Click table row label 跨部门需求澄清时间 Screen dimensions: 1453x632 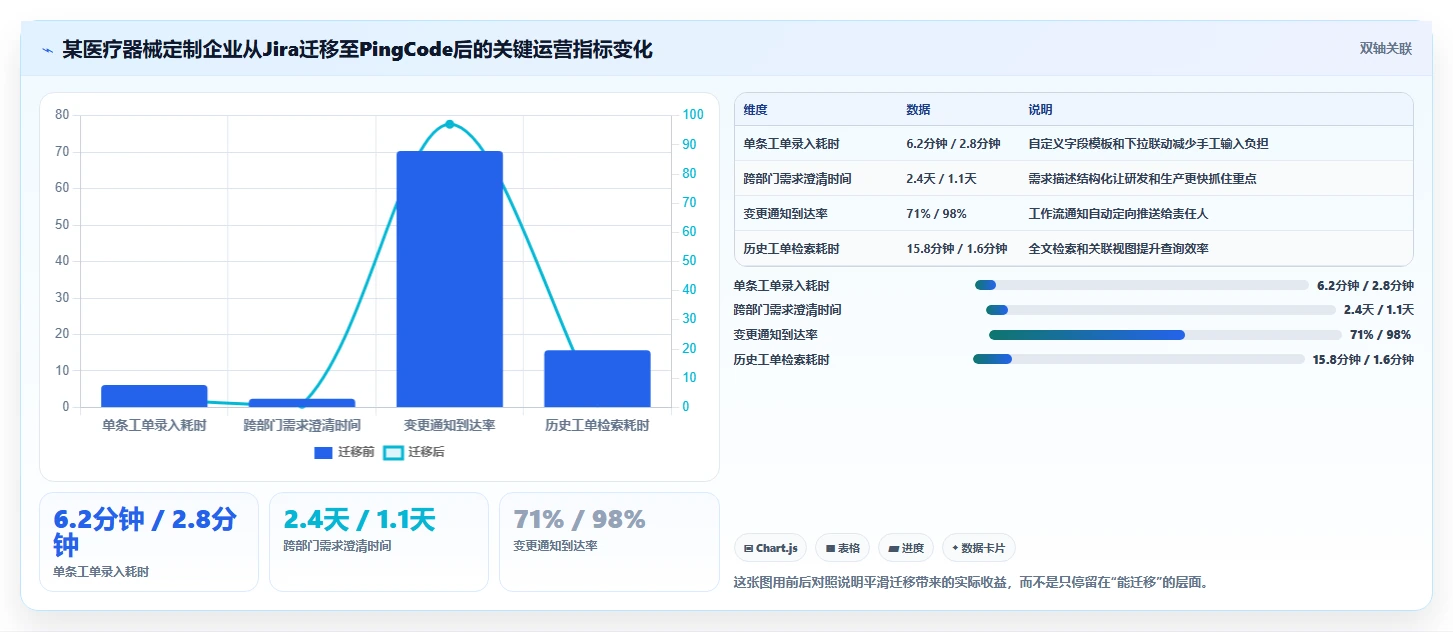point(797,179)
